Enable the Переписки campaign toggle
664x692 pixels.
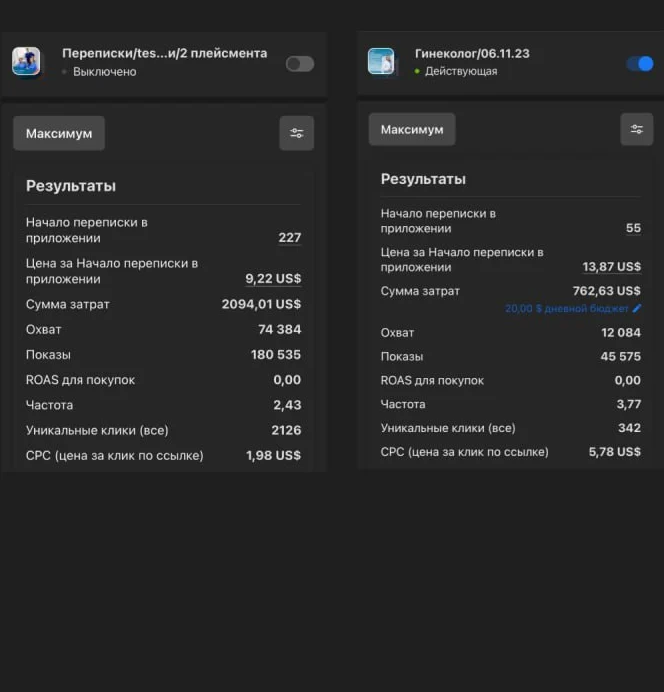click(x=300, y=64)
